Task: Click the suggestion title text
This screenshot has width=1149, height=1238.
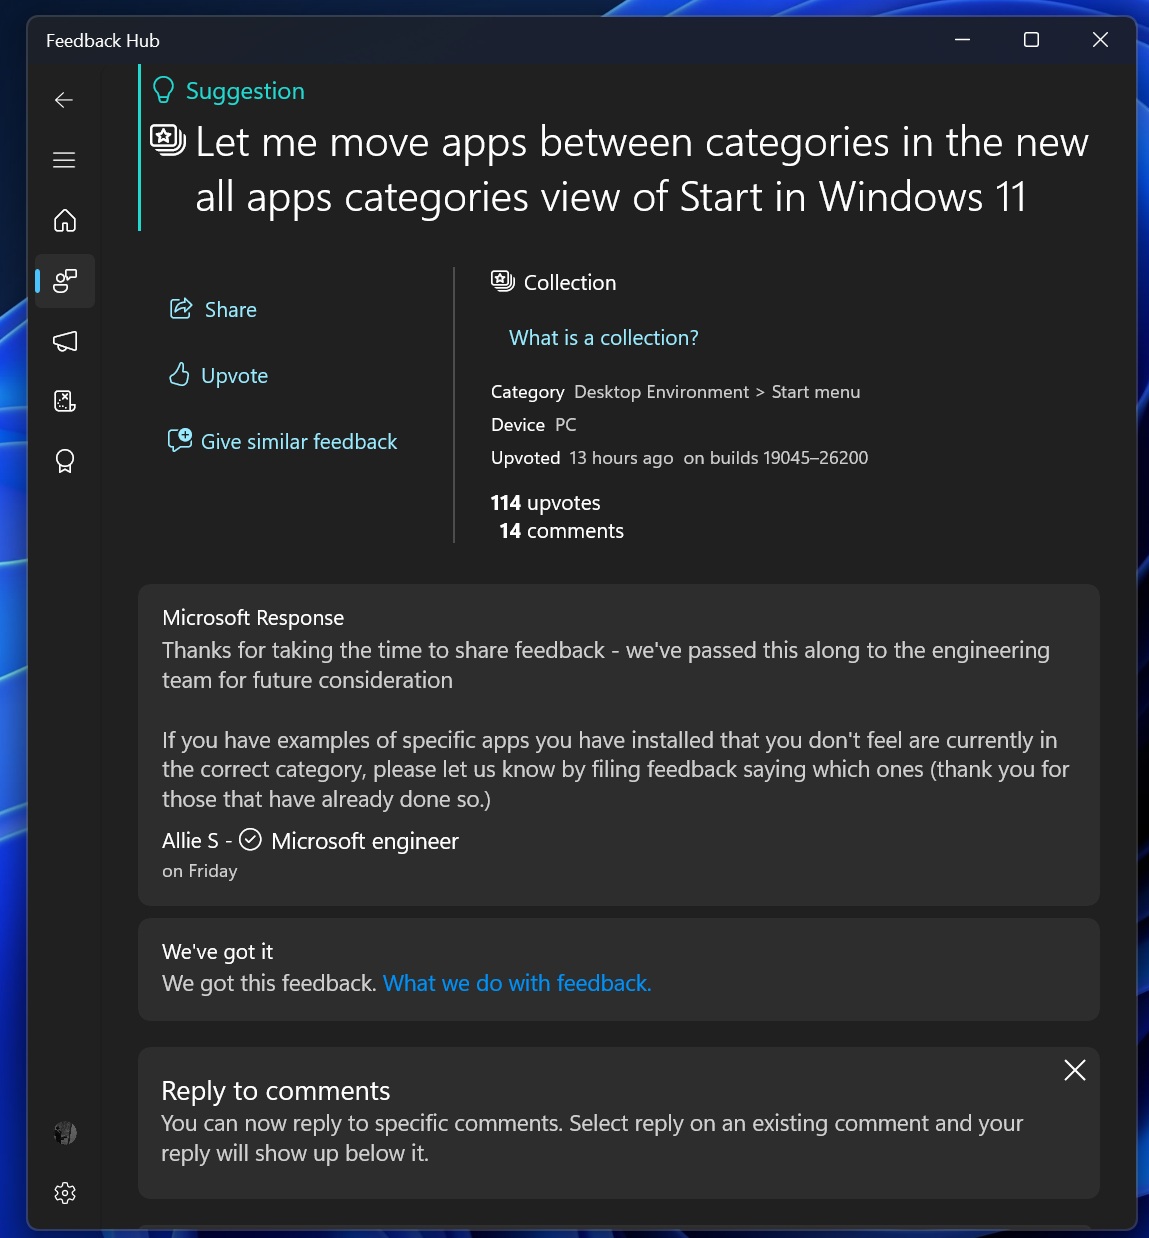Action: pos(640,170)
